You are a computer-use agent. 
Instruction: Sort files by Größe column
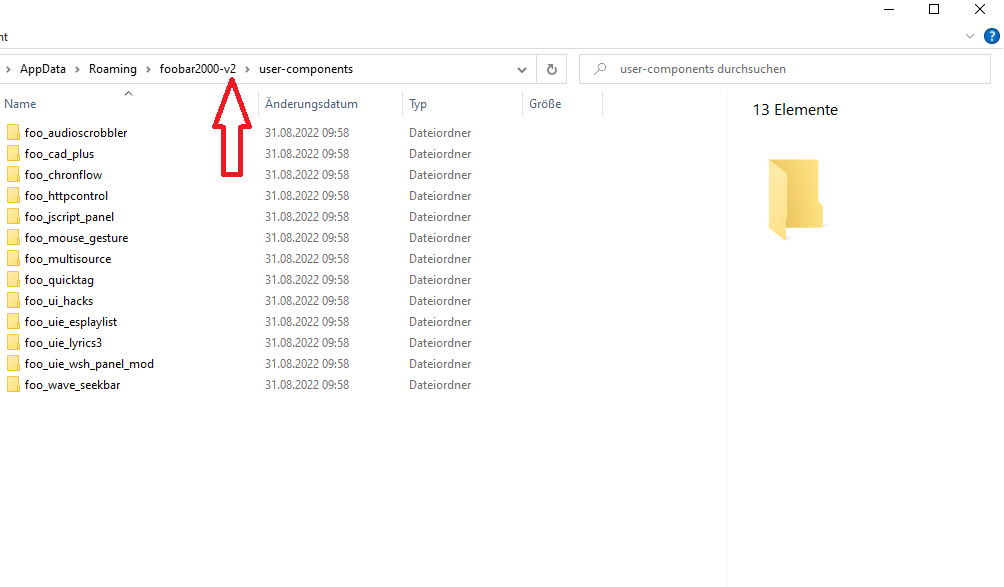point(545,104)
